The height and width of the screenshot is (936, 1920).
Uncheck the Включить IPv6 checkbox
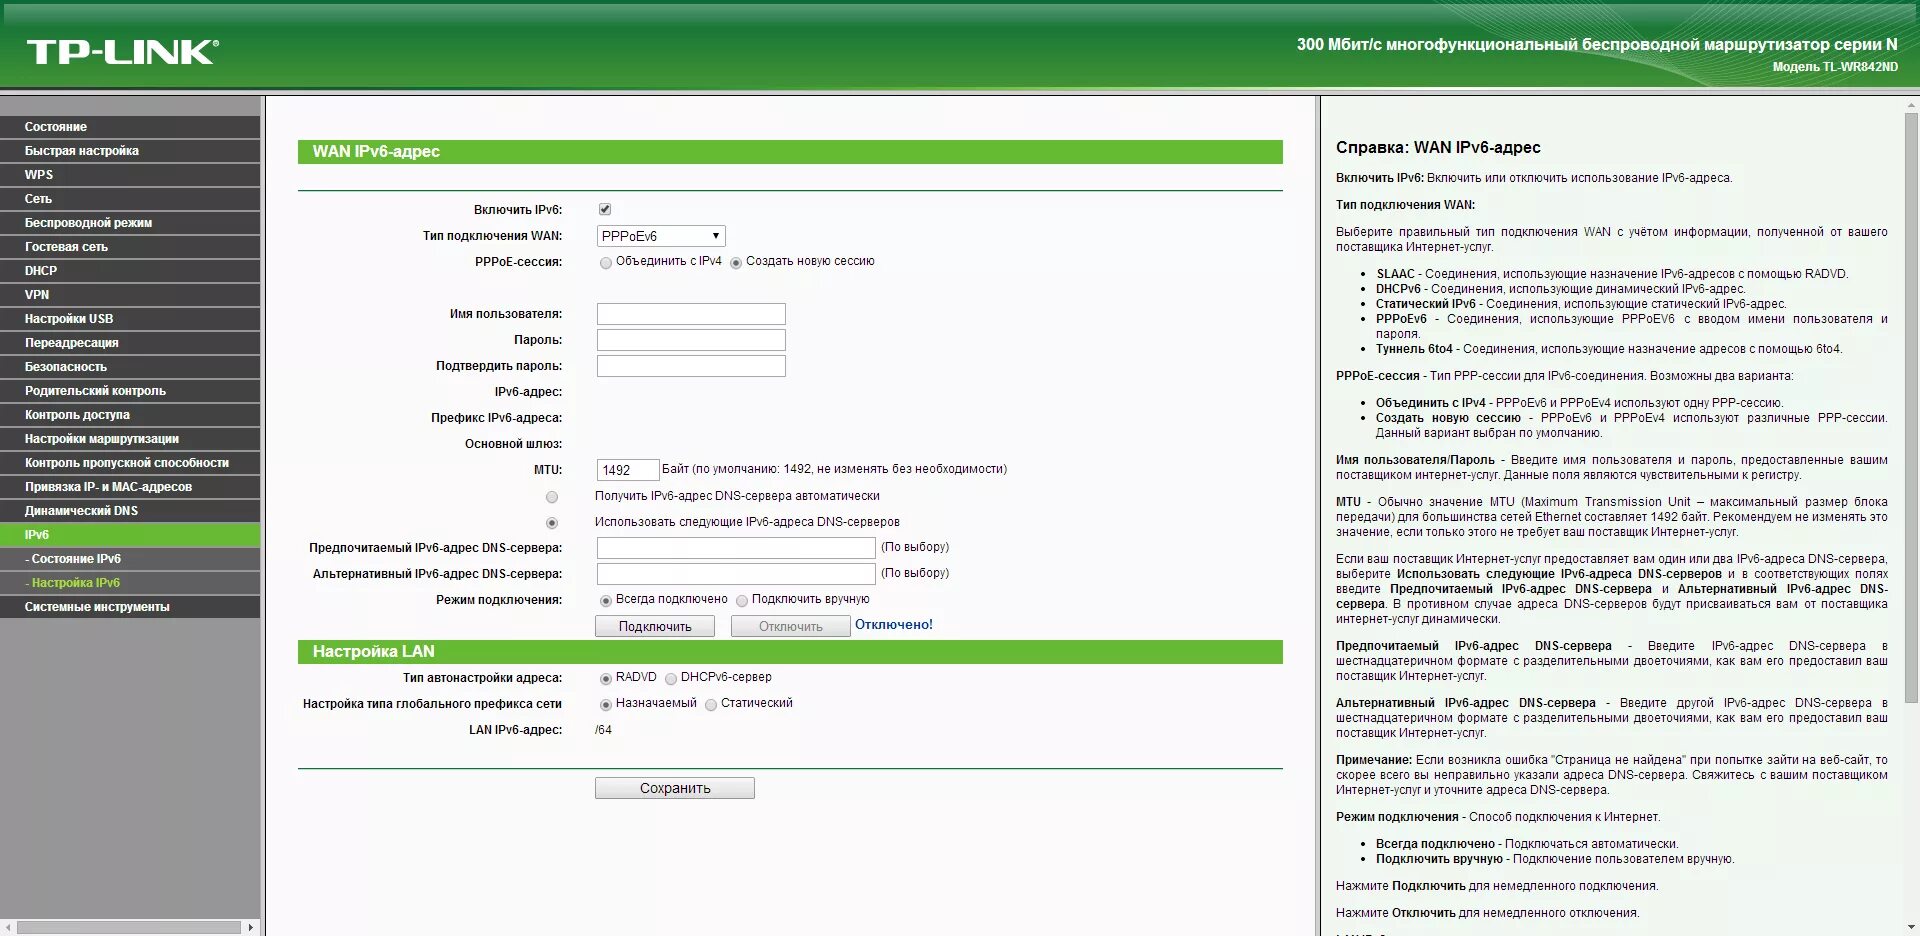coord(605,209)
